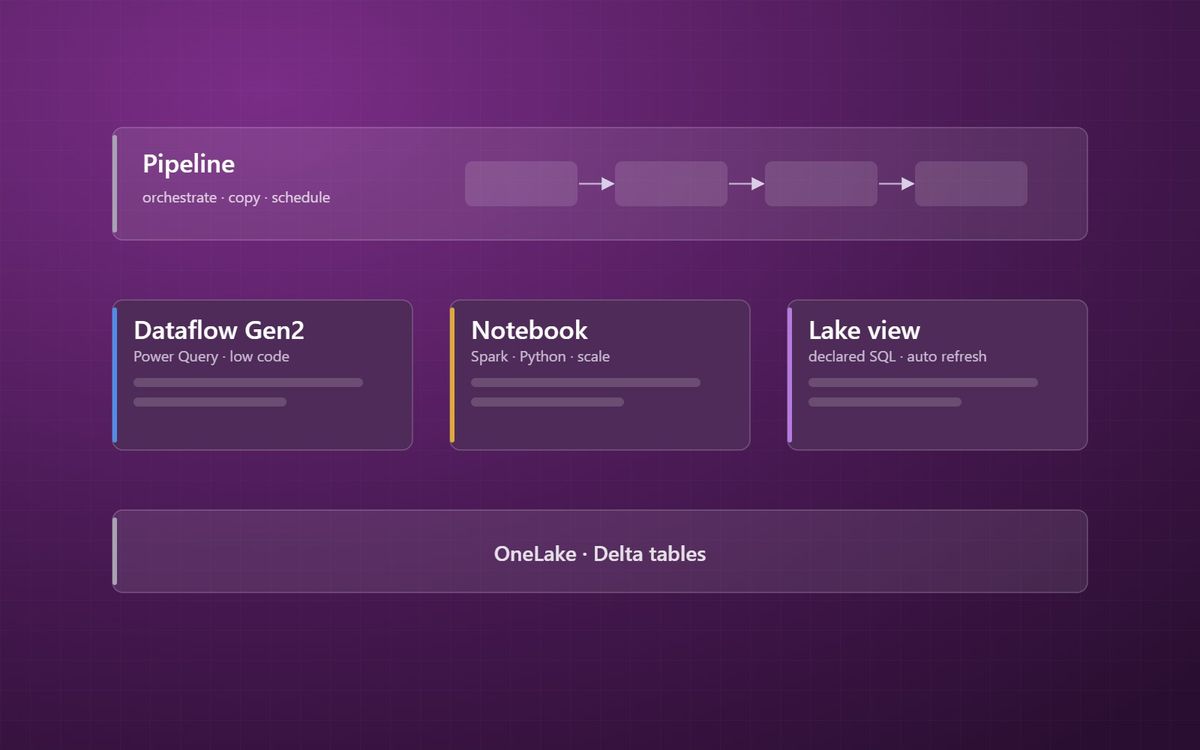The height and width of the screenshot is (750, 1200).
Task: Click the "orchestrate · copy · schedule" subtitle
Action: (x=236, y=198)
